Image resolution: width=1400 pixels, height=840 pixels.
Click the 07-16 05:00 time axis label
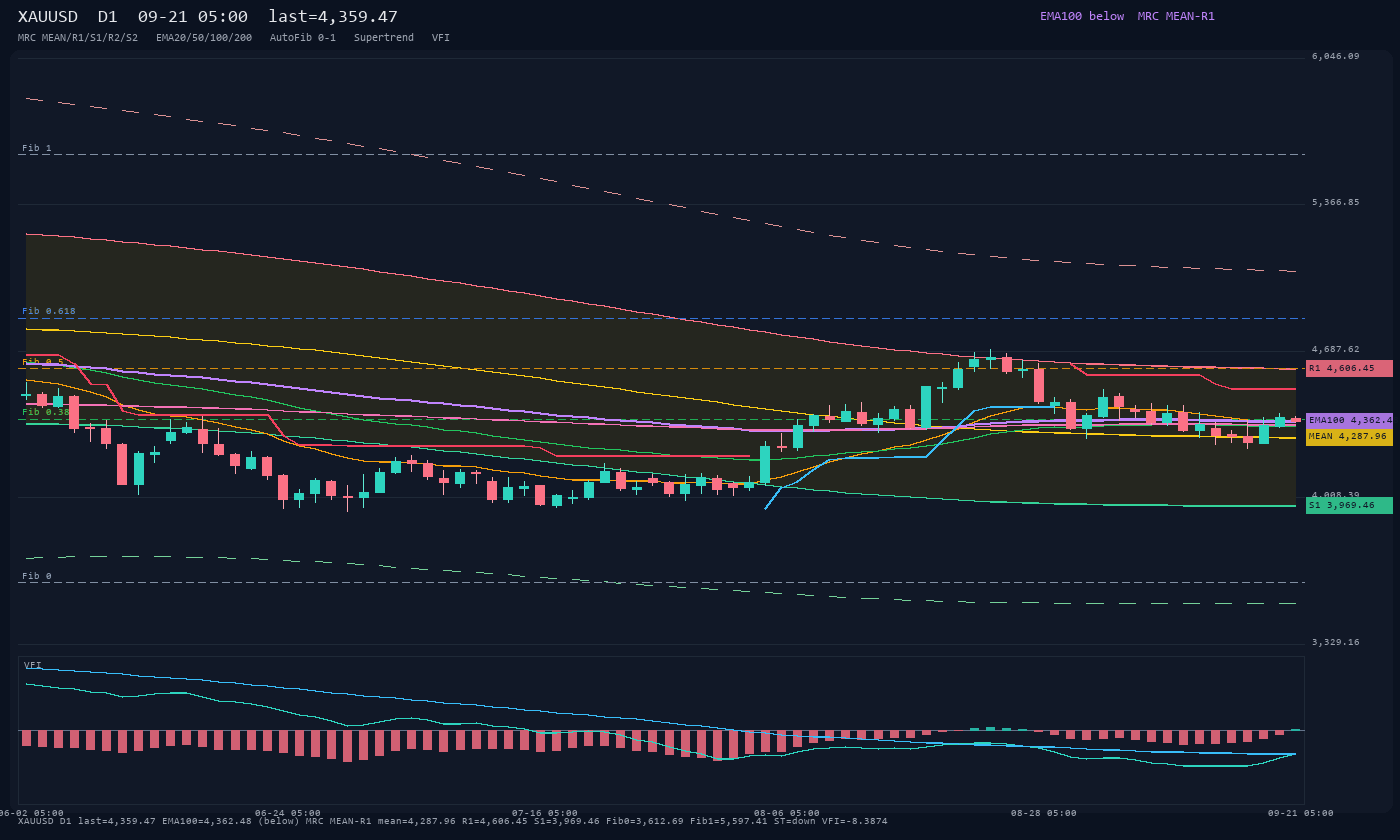click(x=545, y=813)
